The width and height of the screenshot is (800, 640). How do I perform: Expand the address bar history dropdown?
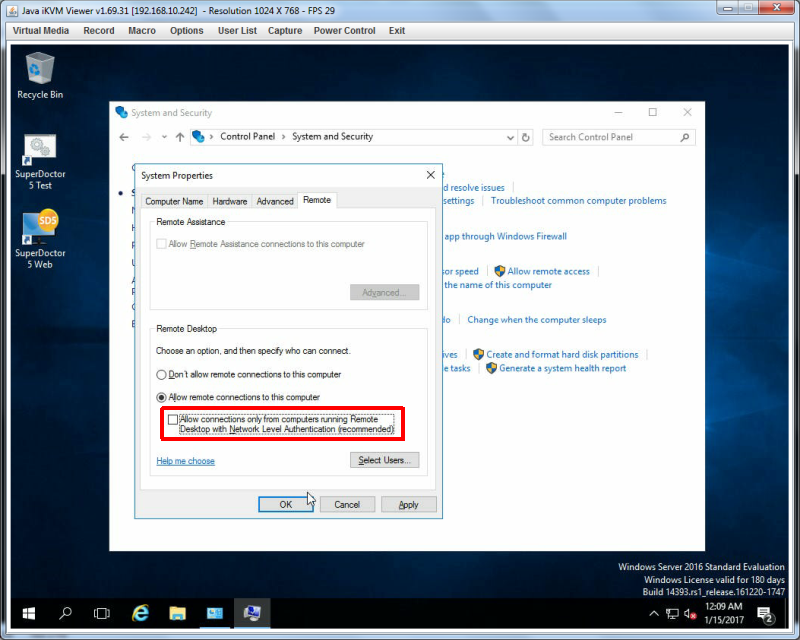tap(510, 137)
